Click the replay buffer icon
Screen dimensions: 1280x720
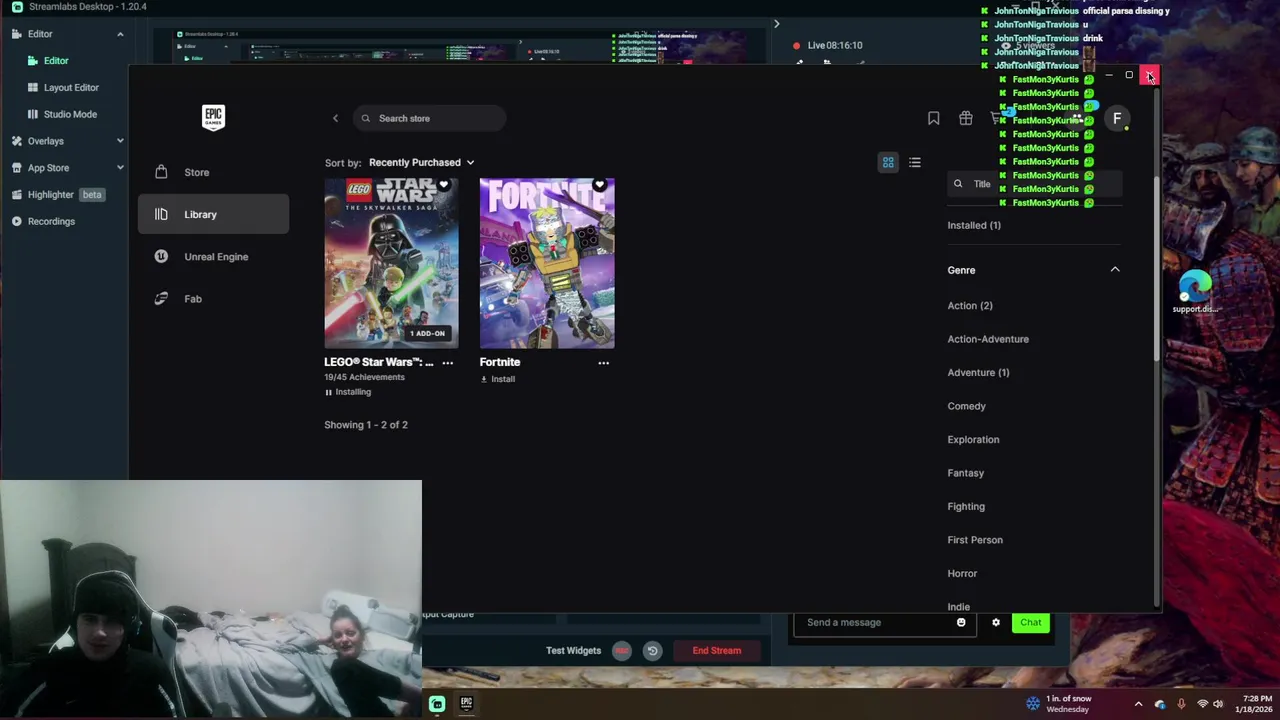[652, 651]
